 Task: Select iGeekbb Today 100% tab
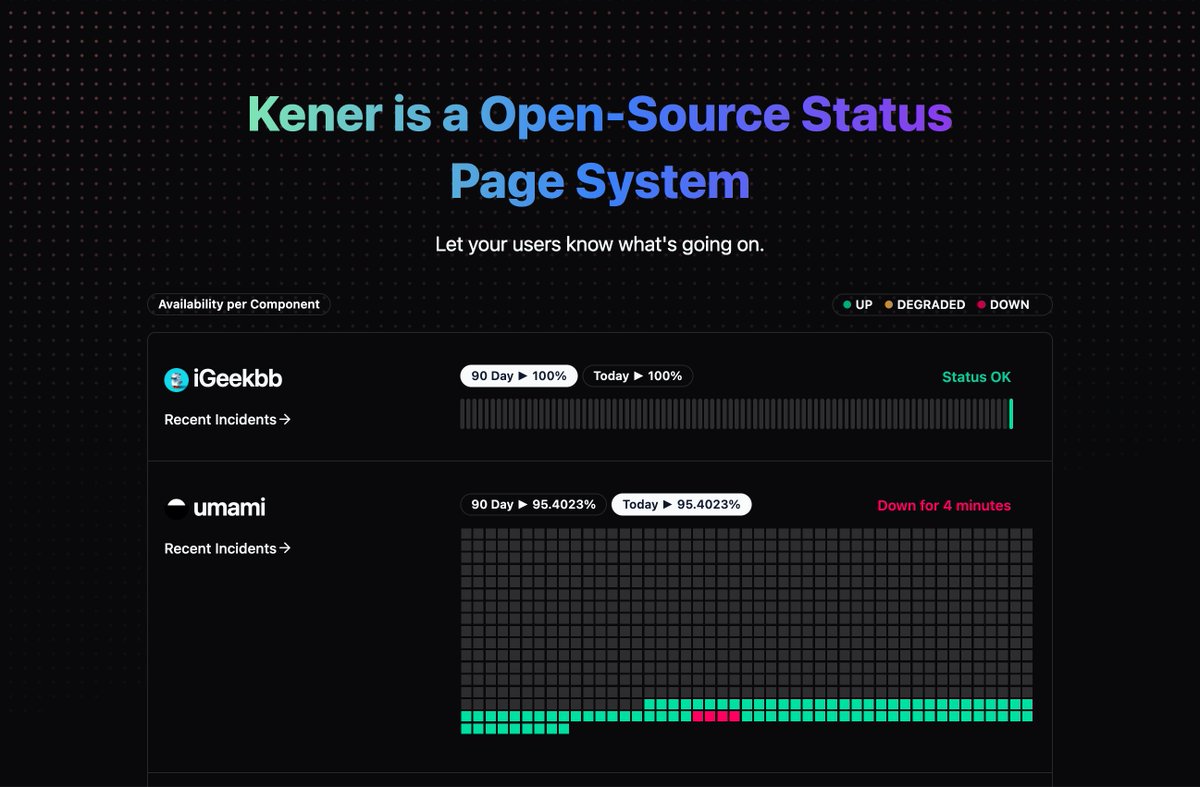(638, 376)
